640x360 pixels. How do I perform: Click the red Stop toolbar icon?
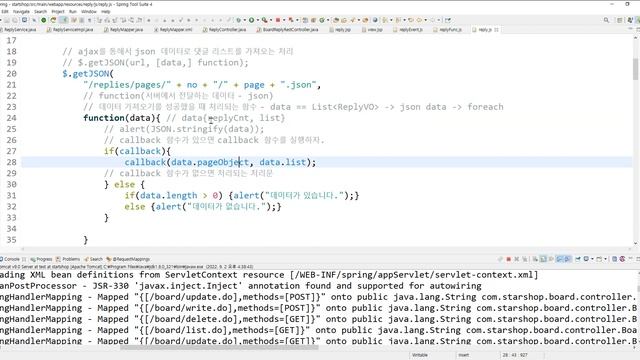[278, 20]
